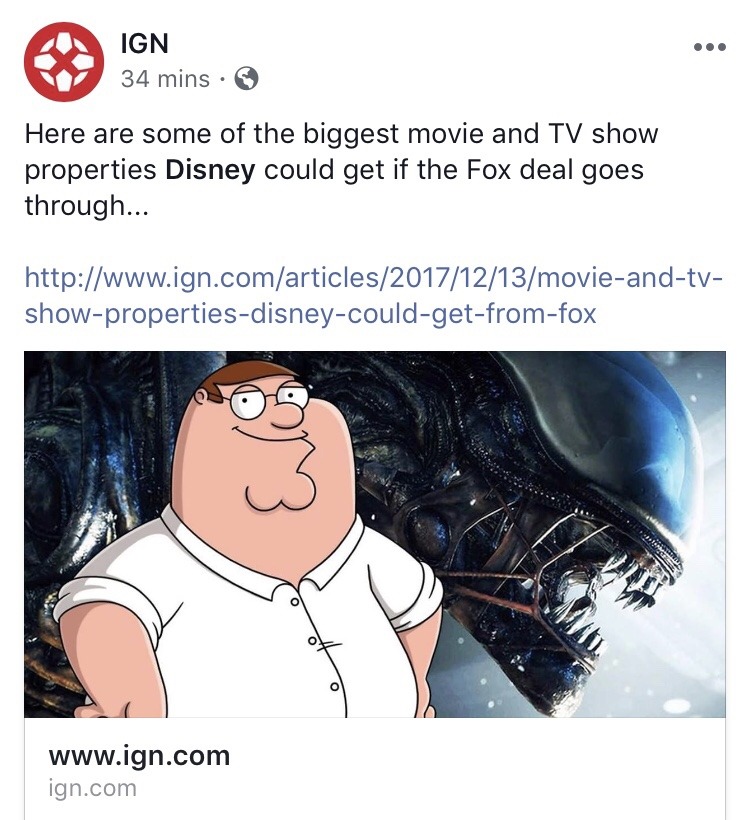This screenshot has width=750, height=820.
Task: Open the three-dot post options menu
Action: (x=710, y=47)
